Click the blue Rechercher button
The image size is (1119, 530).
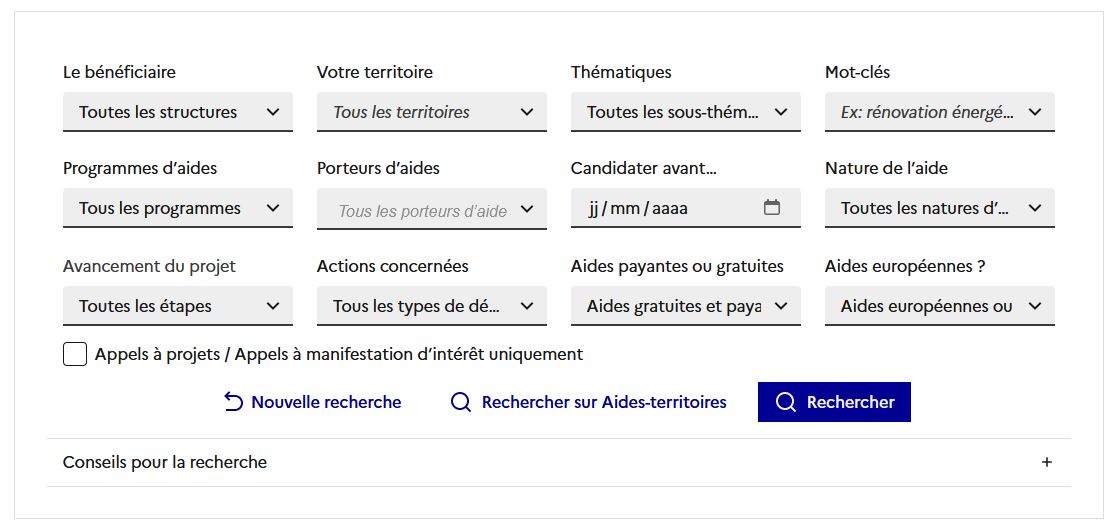tap(834, 402)
